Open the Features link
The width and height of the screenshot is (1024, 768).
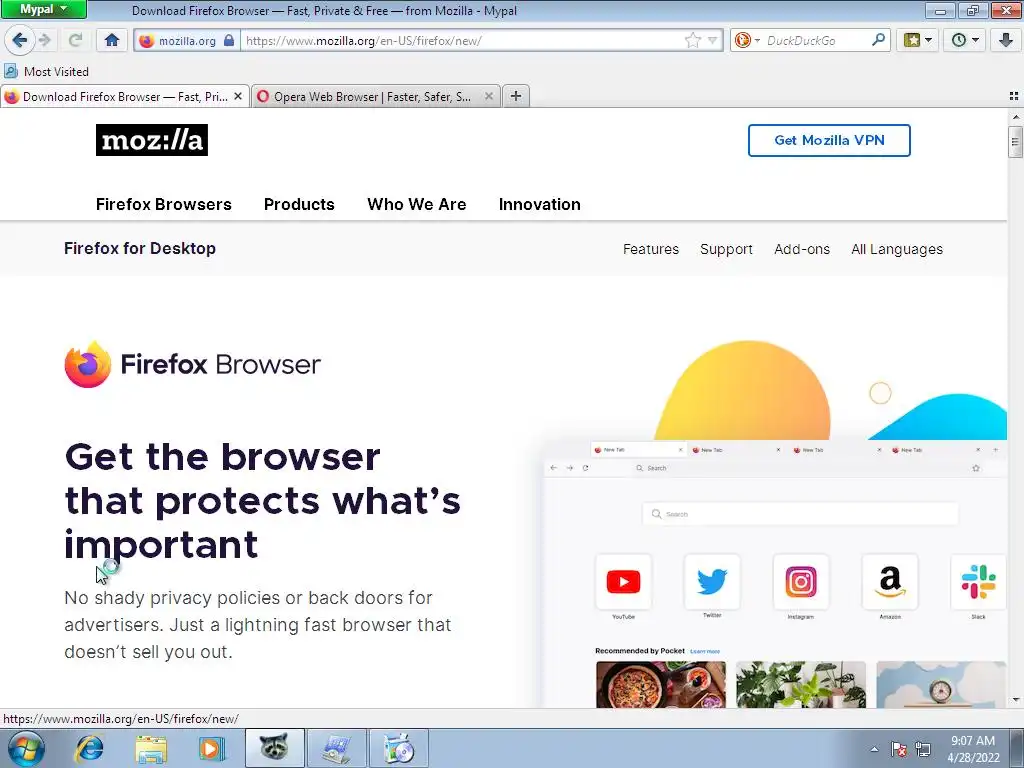[650, 249]
